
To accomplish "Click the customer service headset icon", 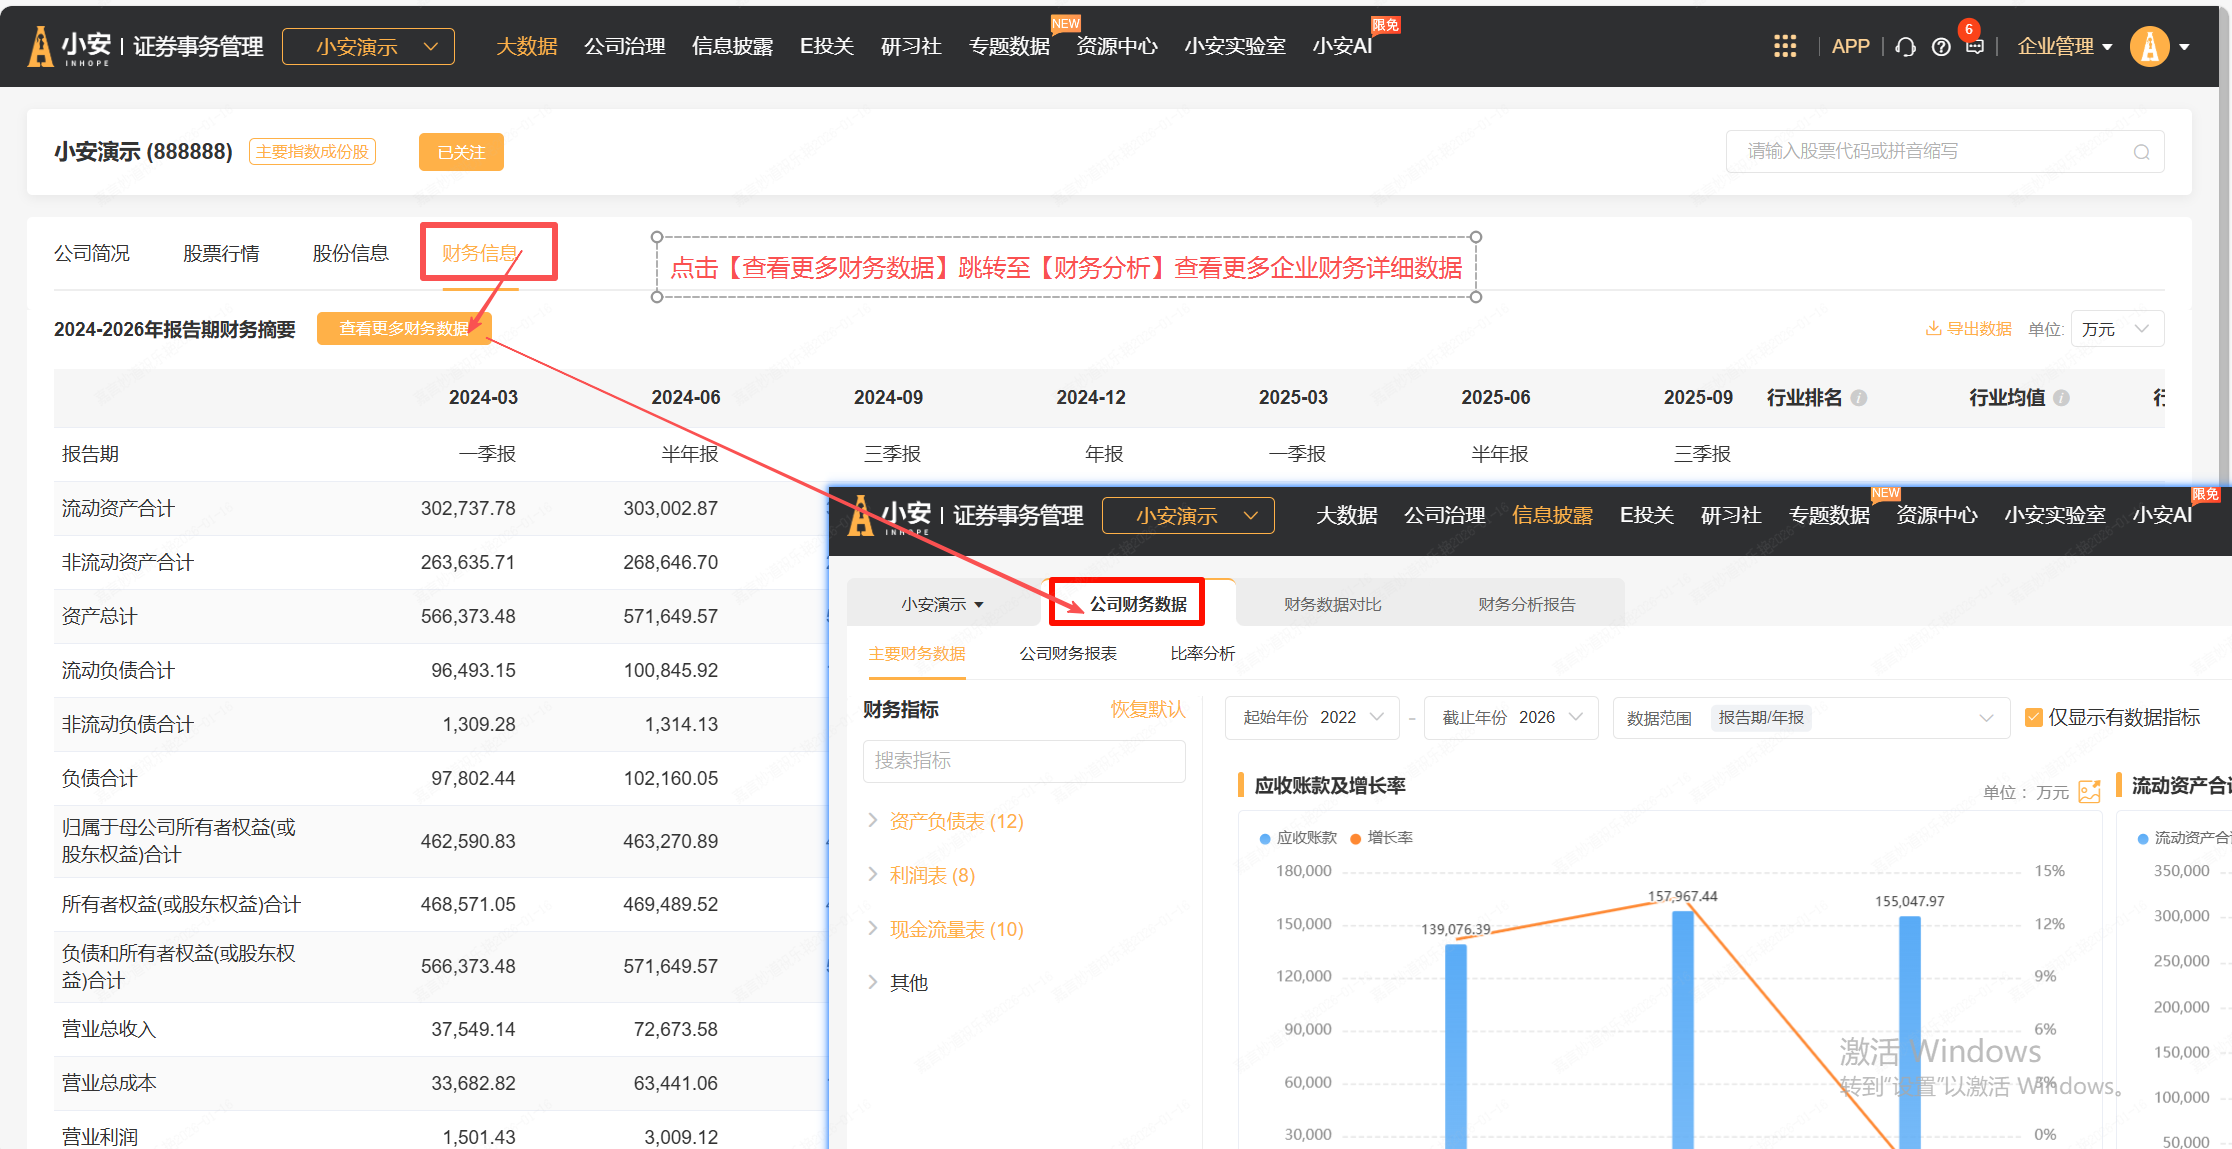I will 1905,47.
